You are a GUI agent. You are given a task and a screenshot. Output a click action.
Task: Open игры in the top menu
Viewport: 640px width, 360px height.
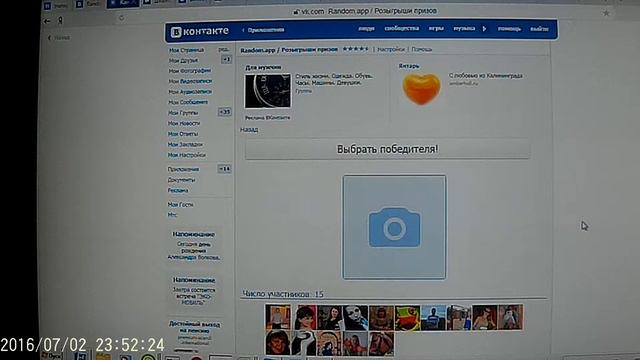(436, 29)
